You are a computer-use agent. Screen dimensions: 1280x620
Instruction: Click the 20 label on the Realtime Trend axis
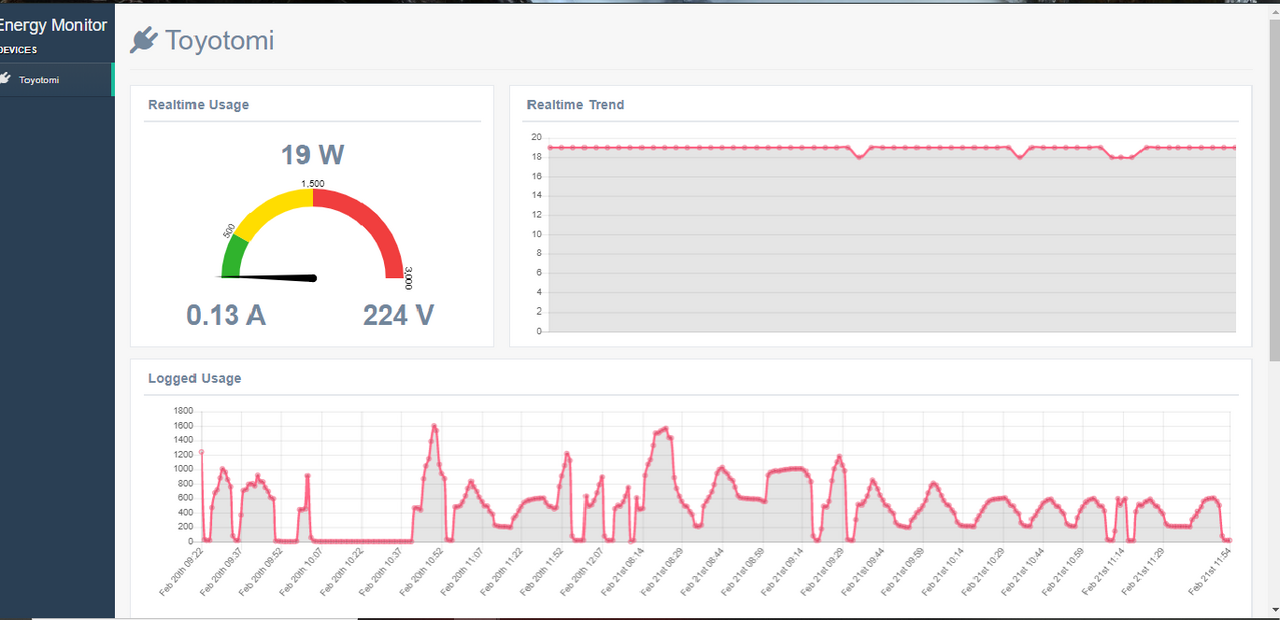pyautogui.click(x=536, y=137)
